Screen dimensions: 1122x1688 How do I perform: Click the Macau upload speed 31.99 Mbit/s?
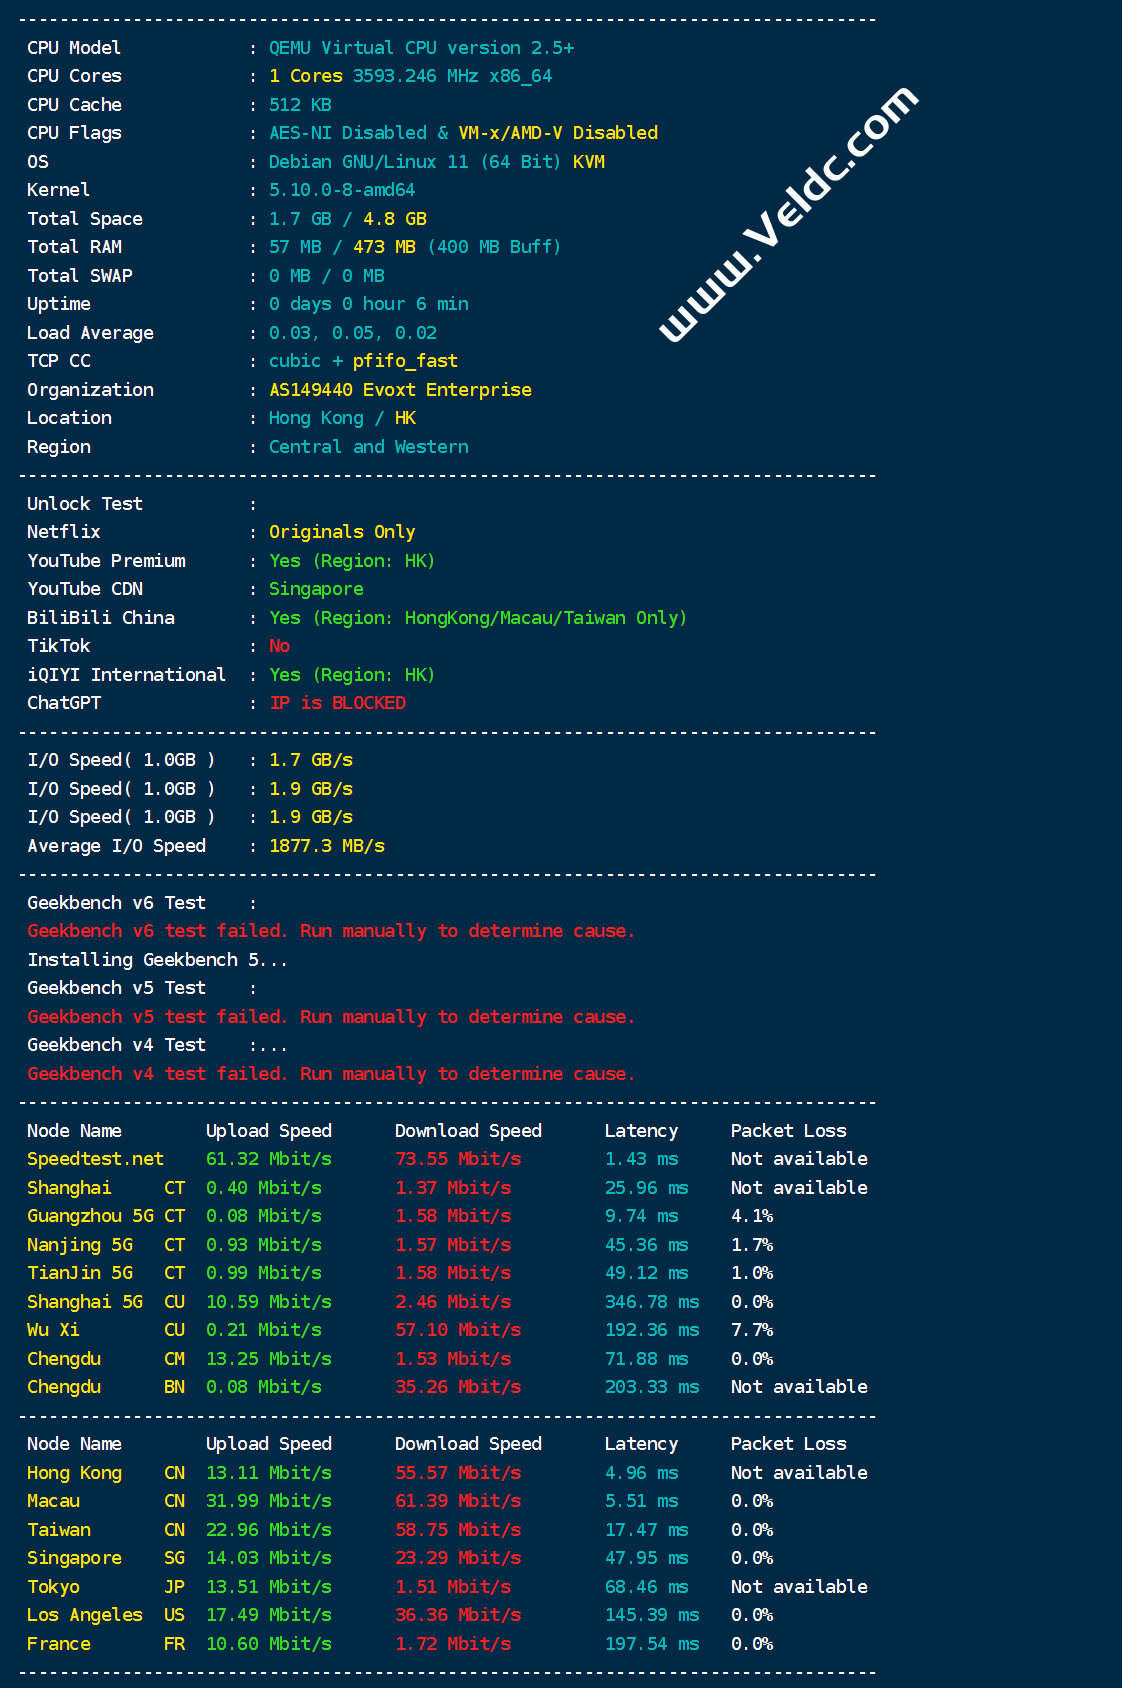pos(269,1501)
